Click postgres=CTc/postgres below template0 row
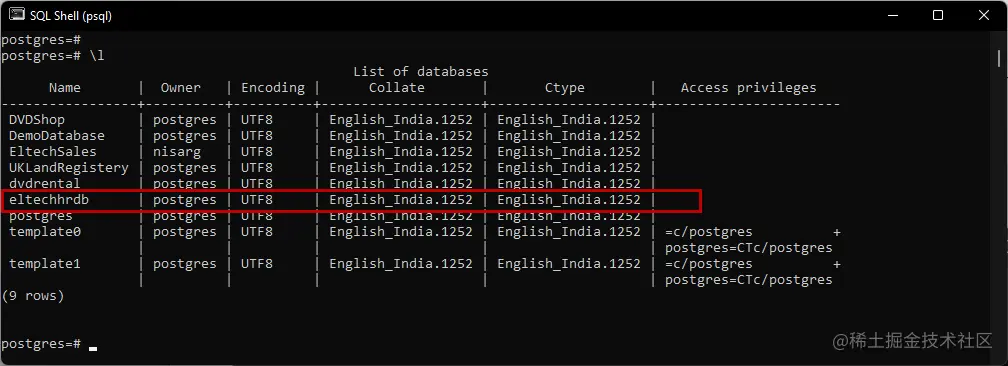 tap(749, 248)
